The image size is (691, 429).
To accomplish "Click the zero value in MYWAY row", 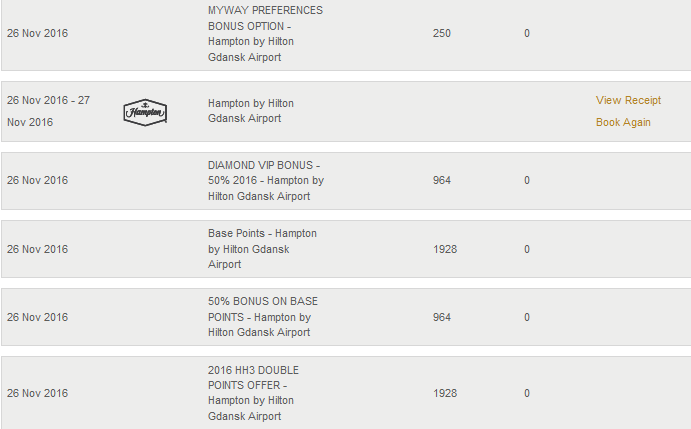I will [x=527, y=34].
